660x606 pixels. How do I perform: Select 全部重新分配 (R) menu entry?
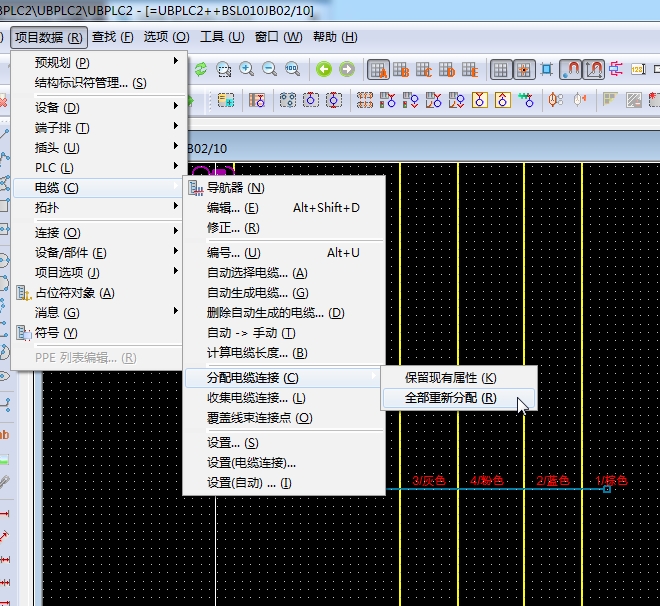click(x=450, y=398)
